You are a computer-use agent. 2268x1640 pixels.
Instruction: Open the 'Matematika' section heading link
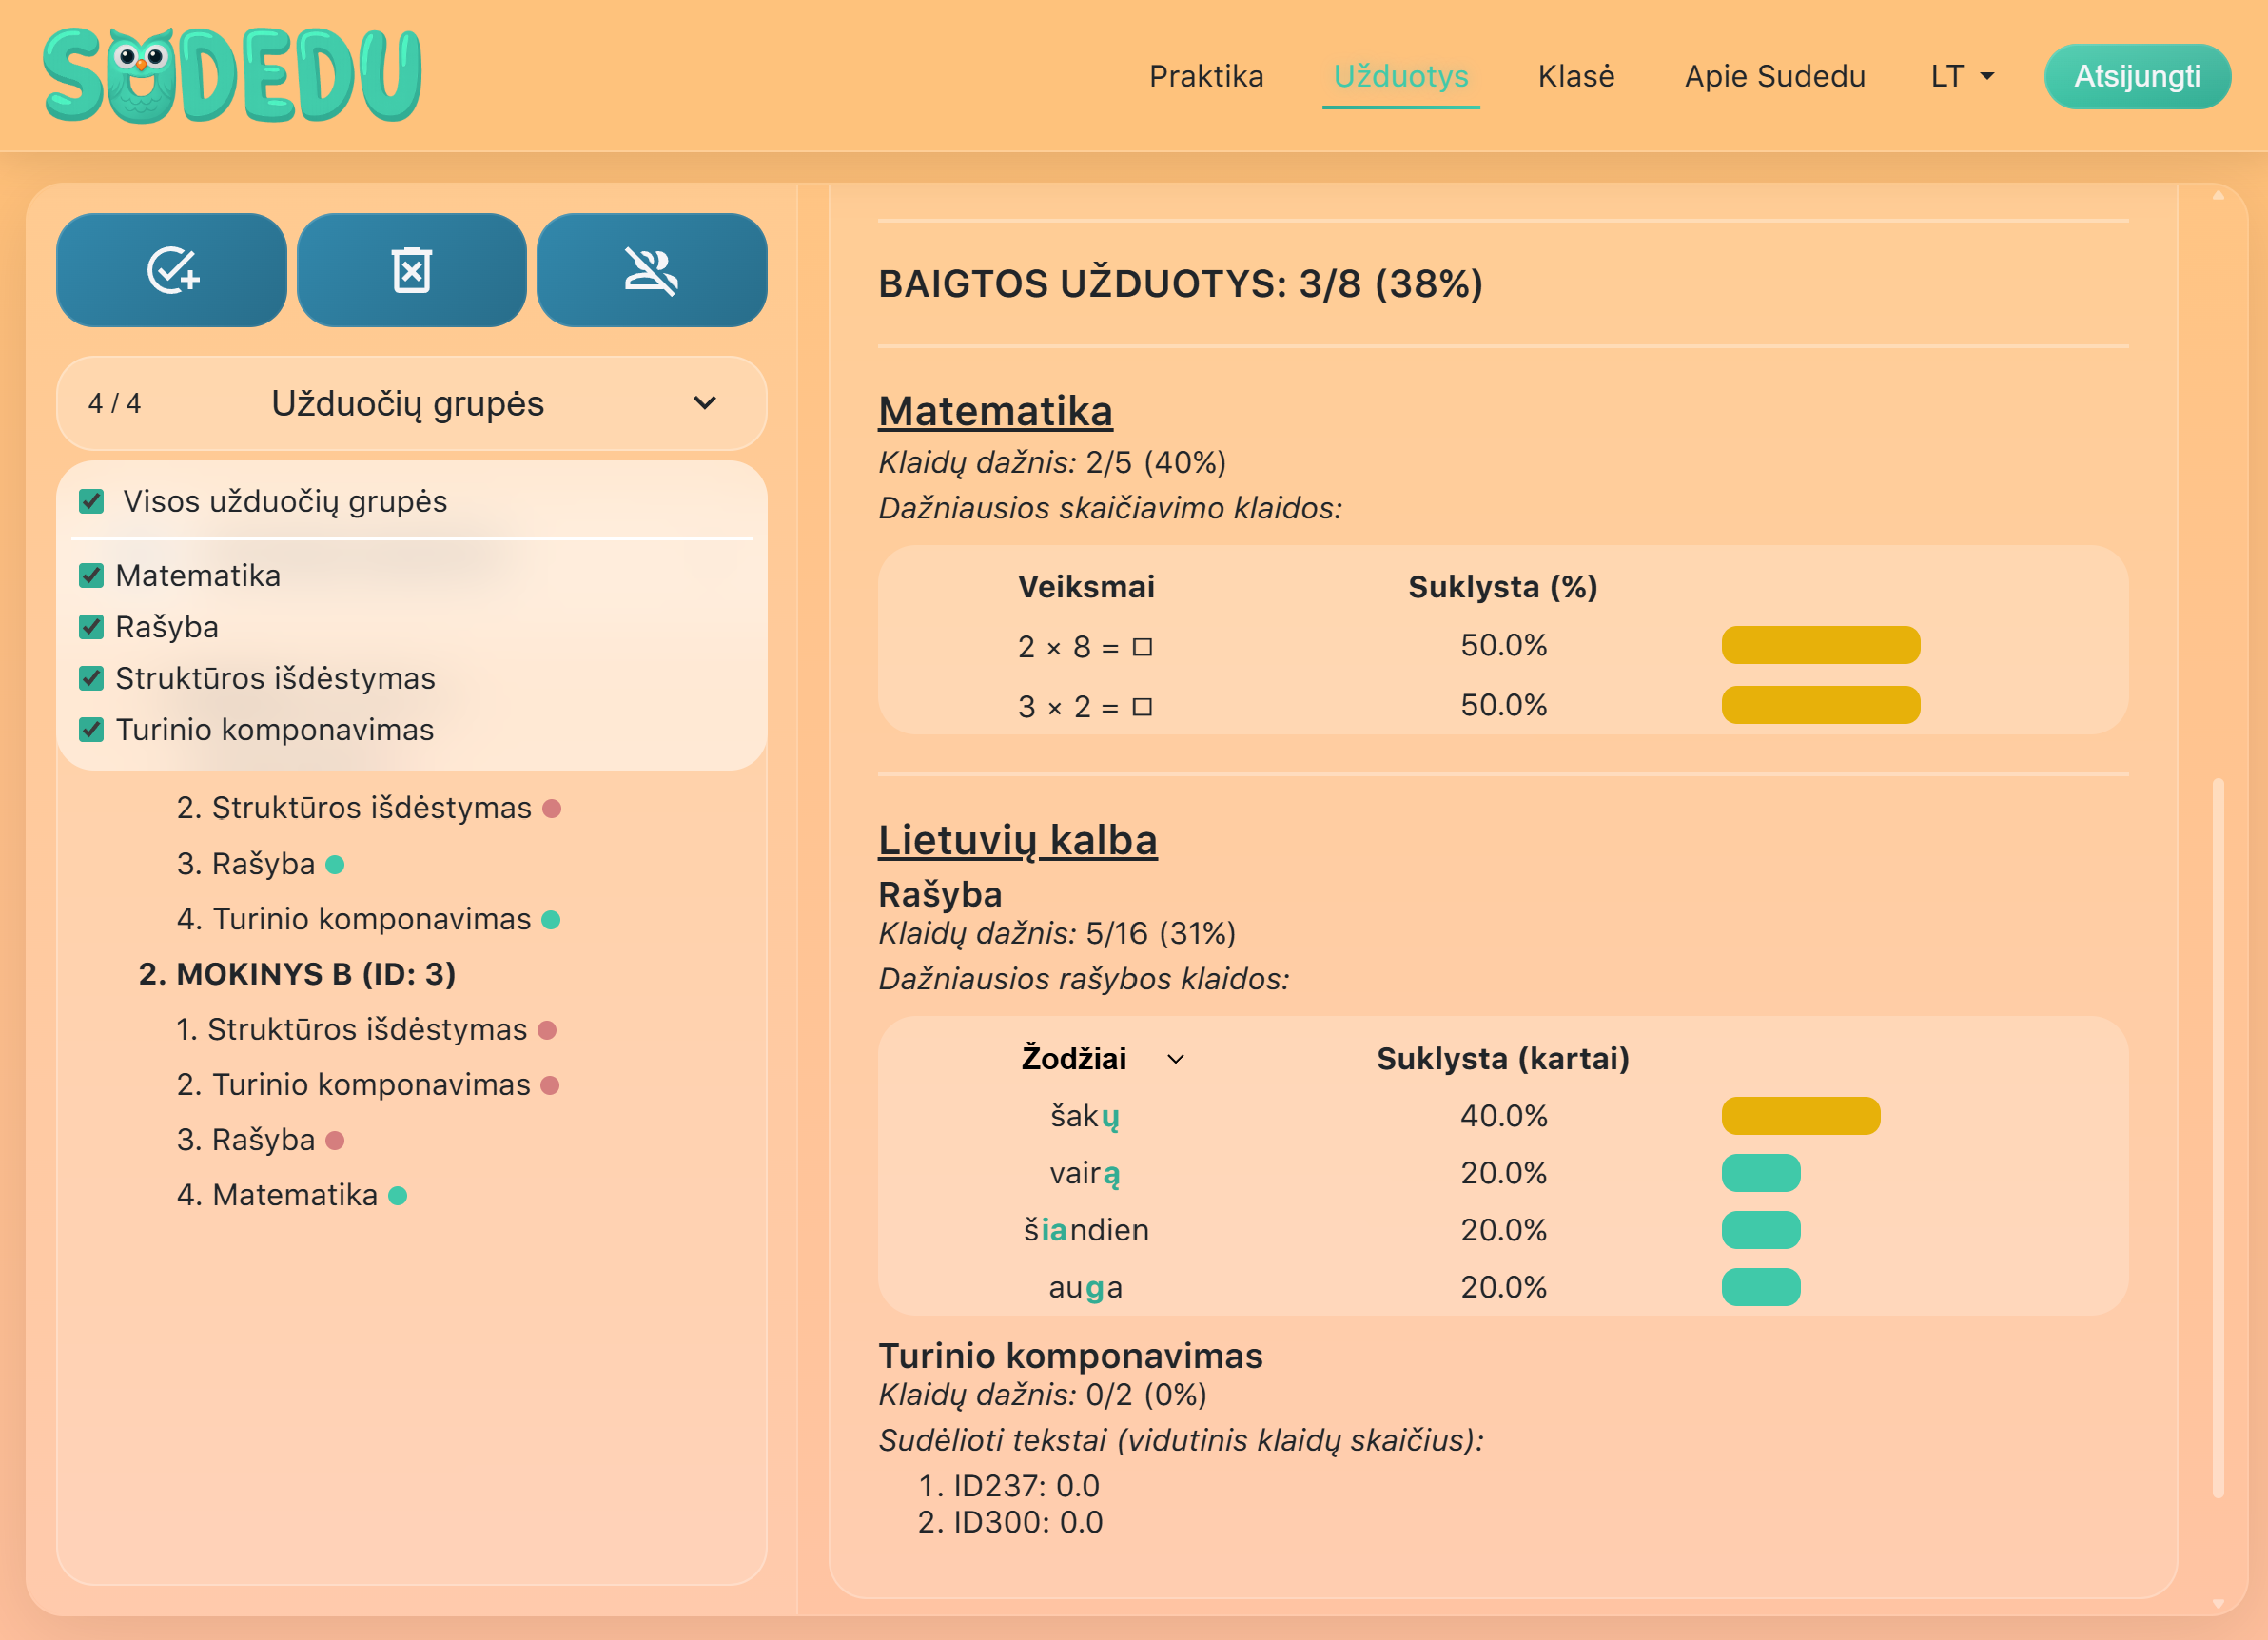[x=995, y=410]
